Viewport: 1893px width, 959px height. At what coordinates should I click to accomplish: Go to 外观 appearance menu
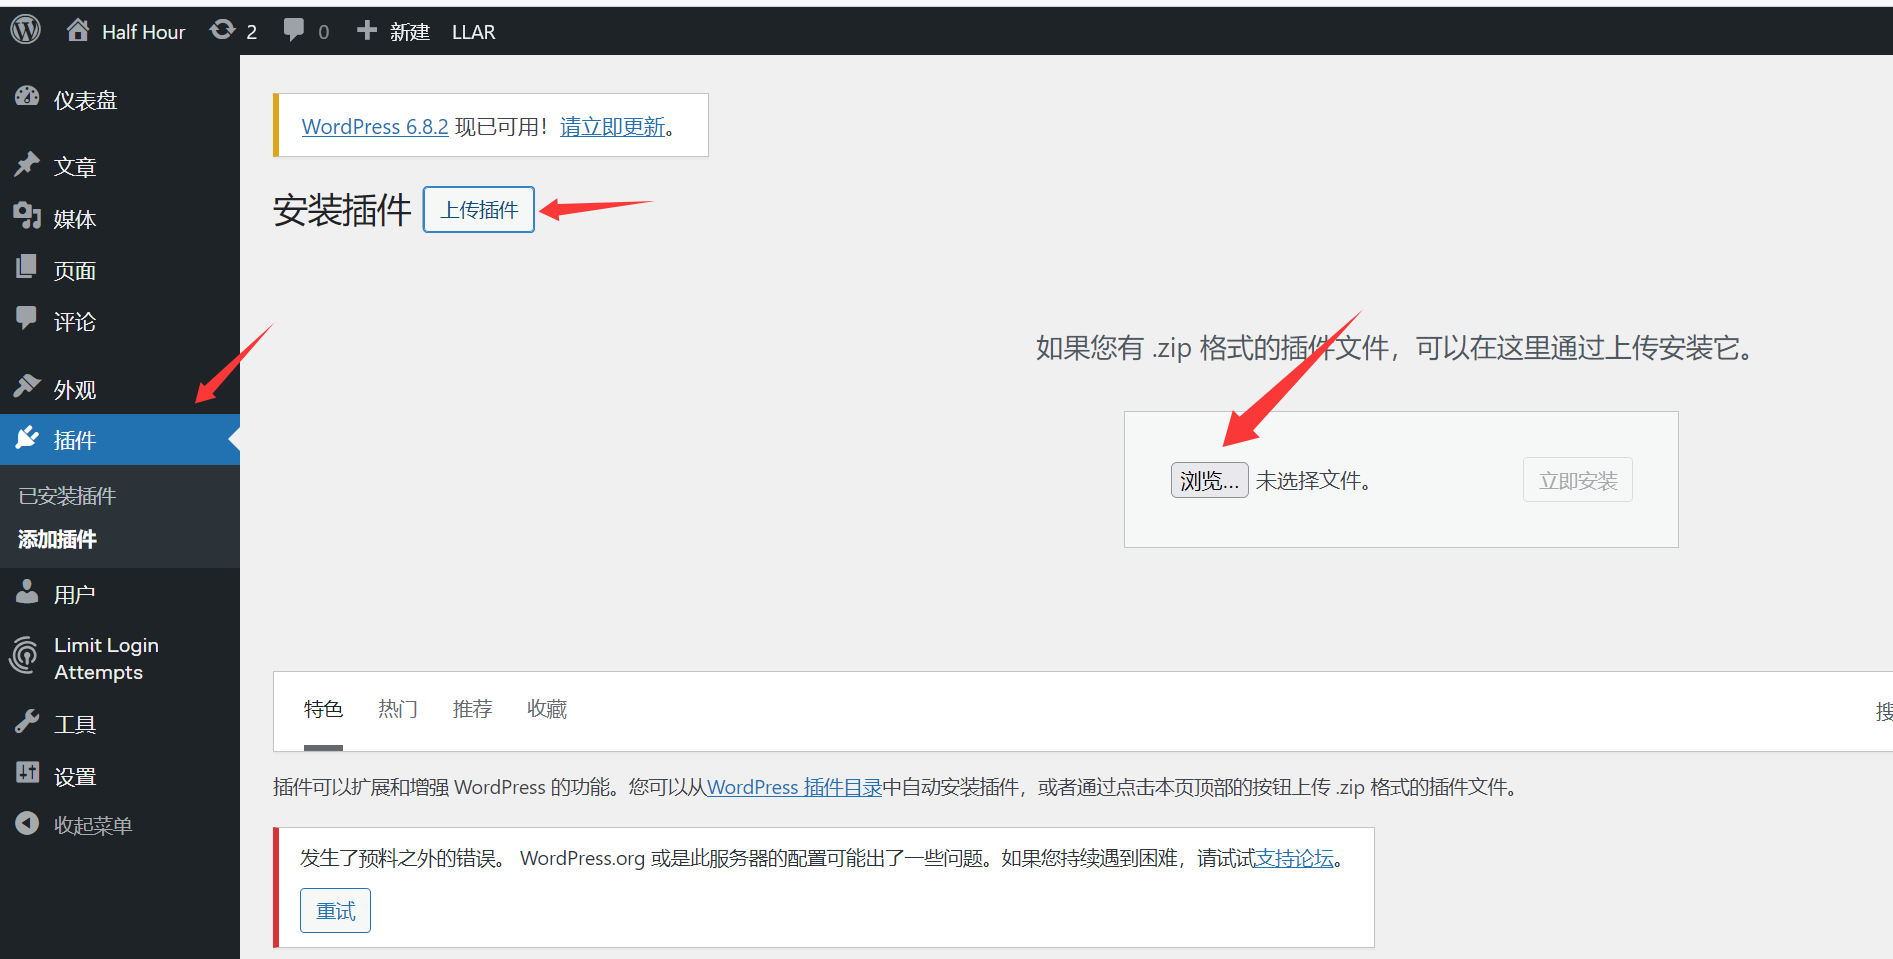point(74,389)
